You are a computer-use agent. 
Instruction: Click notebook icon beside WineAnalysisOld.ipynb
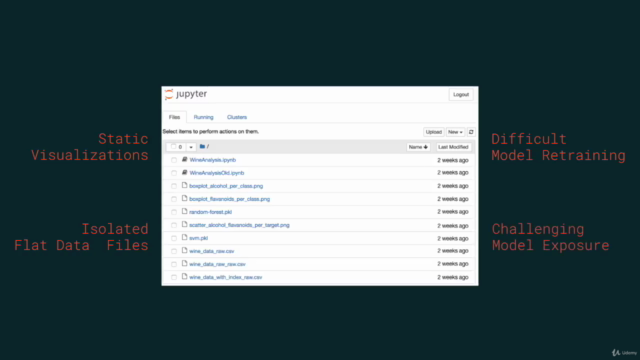184,173
